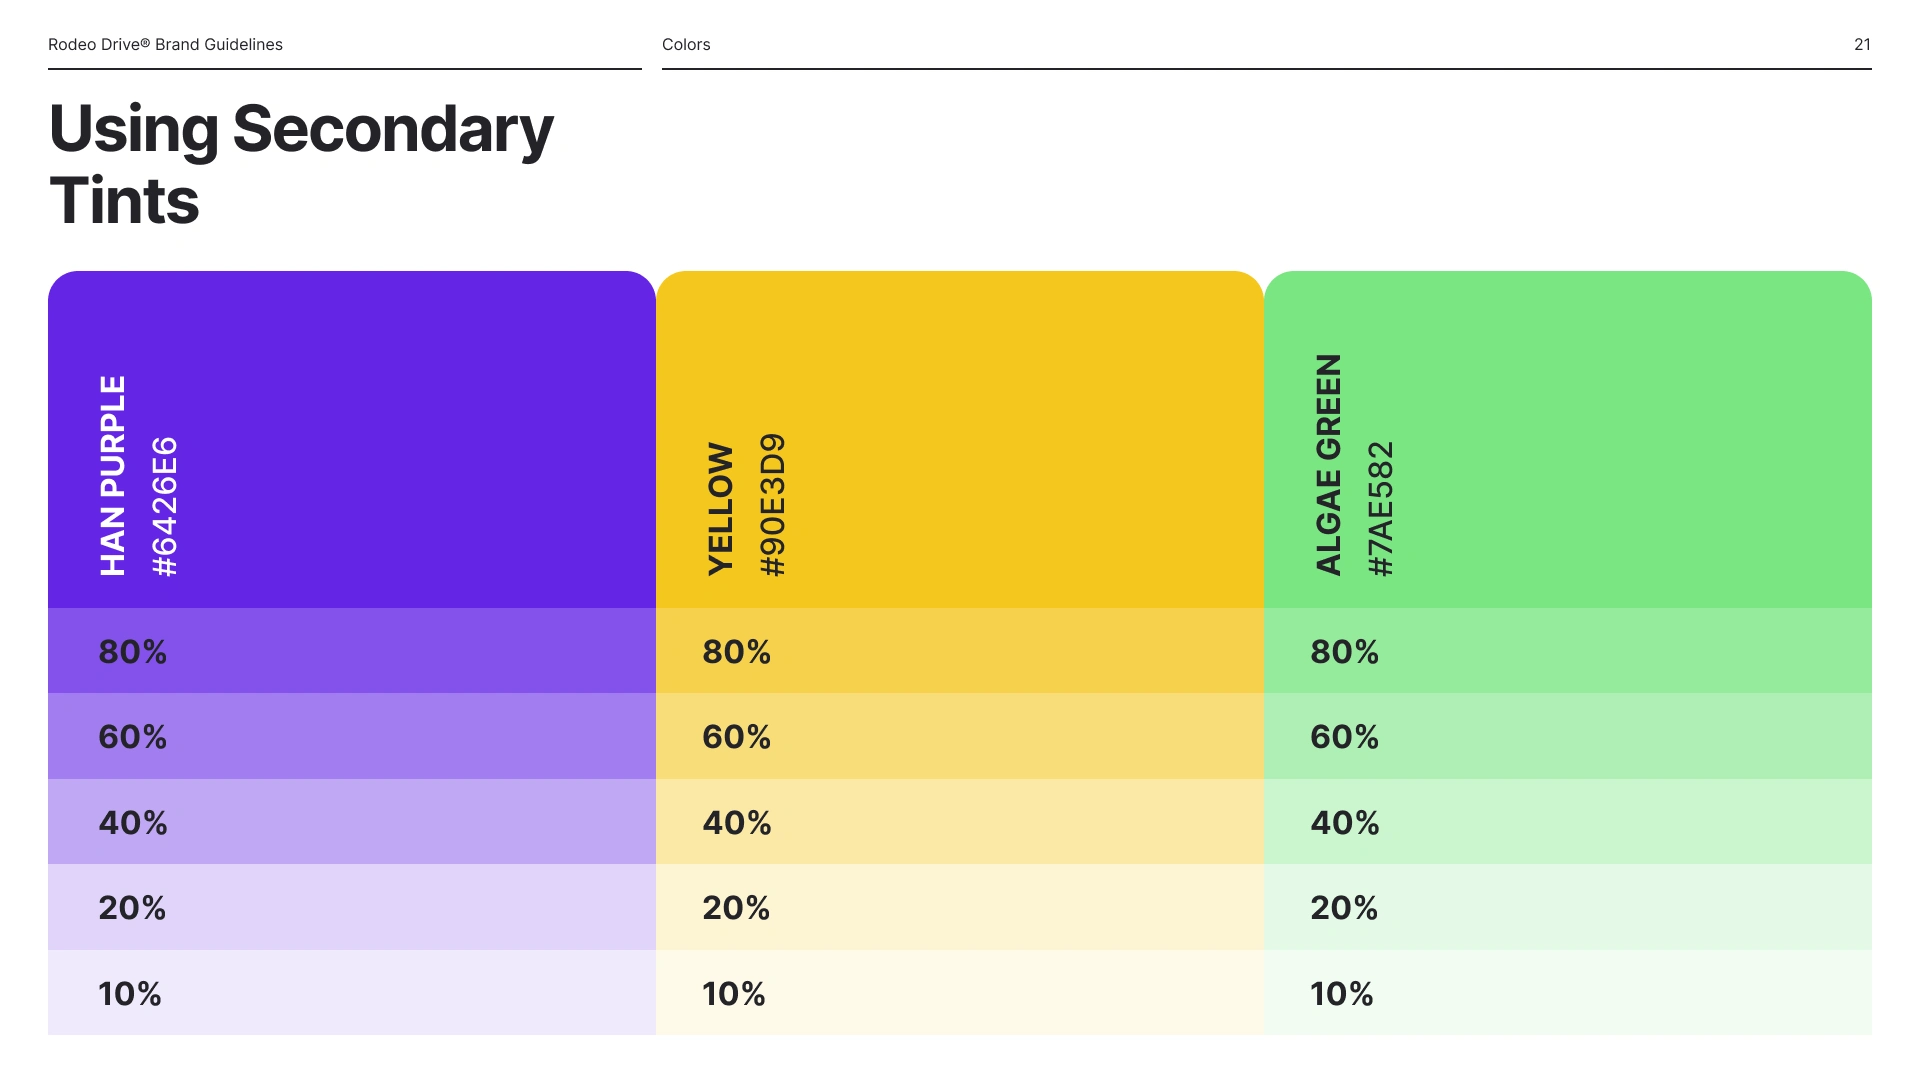Select the Han Purple main color block
The width and height of the screenshot is (1920, 1080).
(x=352, y=439)
